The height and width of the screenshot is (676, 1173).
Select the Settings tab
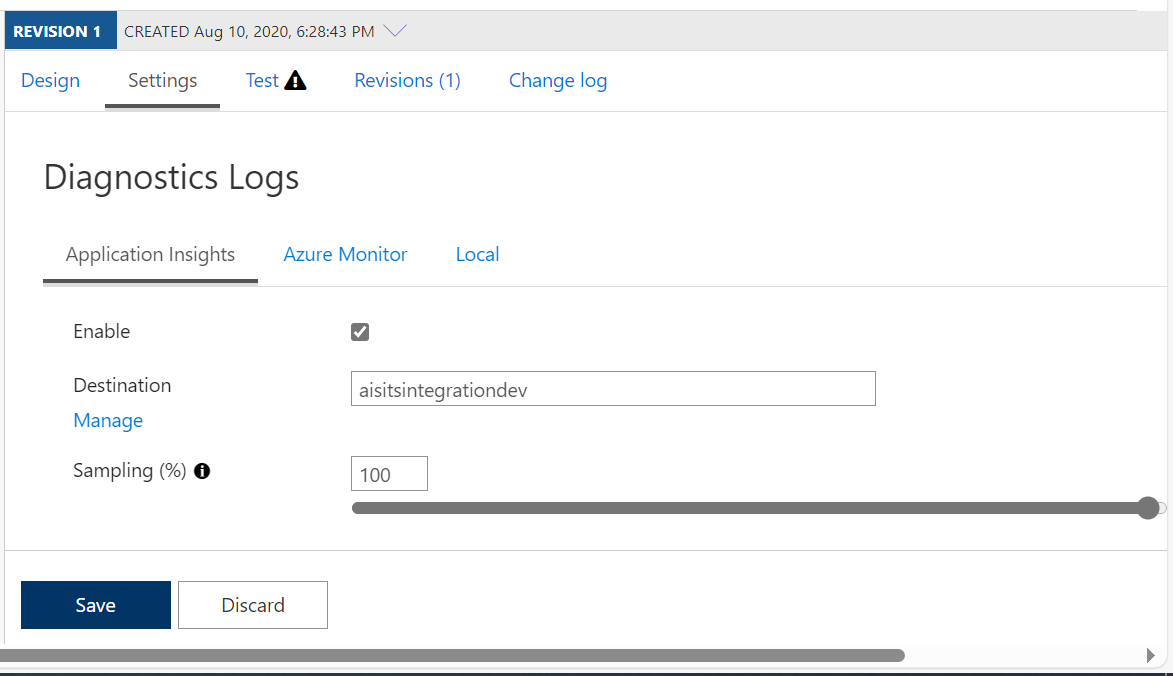[x=162, y=80]
